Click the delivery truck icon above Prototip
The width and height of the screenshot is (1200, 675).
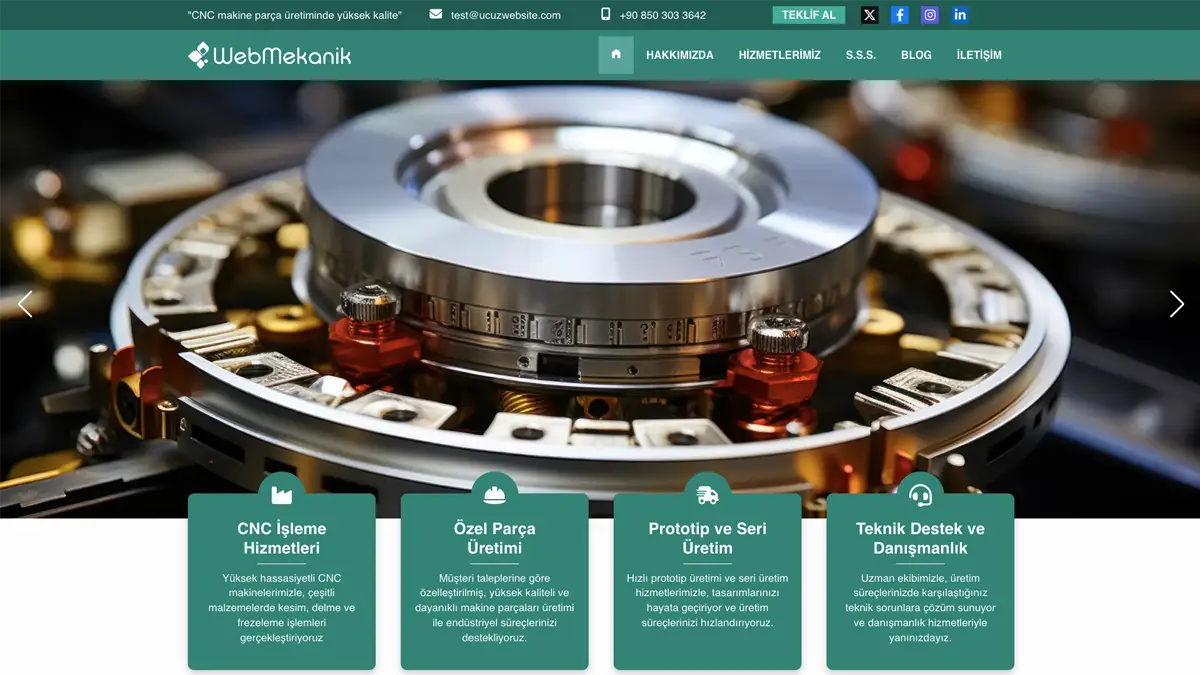point(707,495)
